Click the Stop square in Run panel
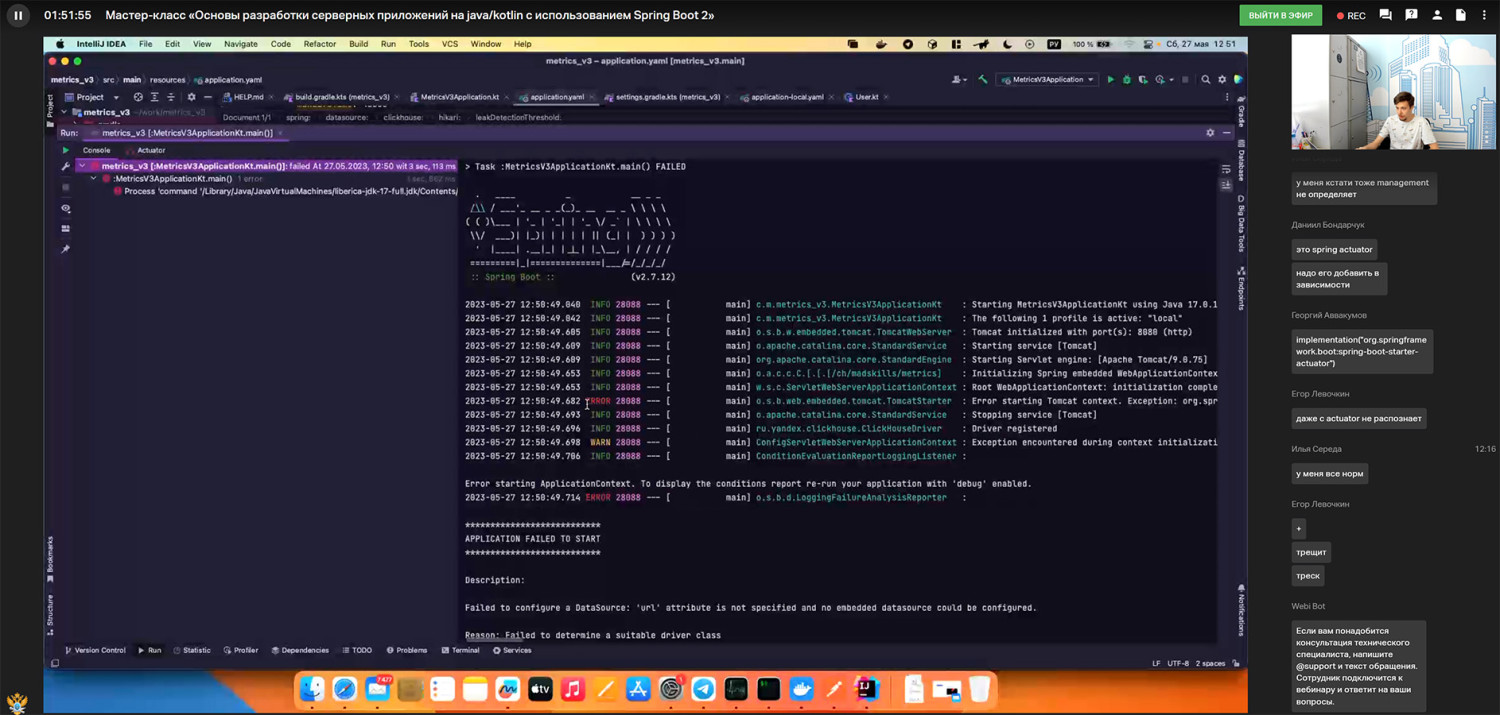 pos(66,187)
